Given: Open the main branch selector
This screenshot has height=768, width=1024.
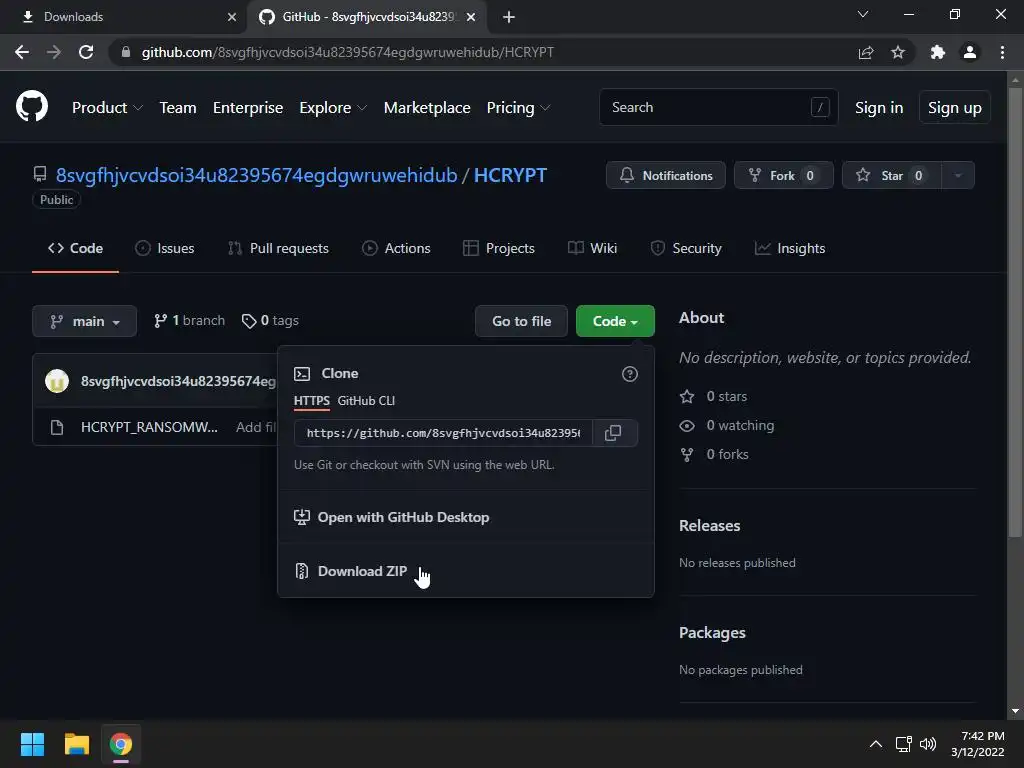Looking at the screenshot, I should click(84, 321).
